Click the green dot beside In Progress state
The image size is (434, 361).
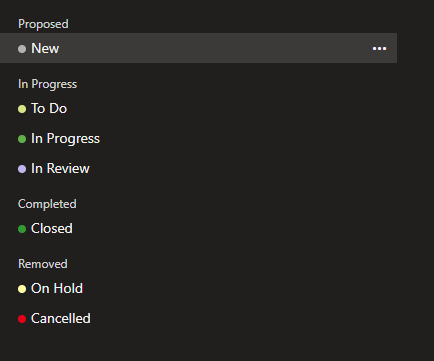pos(22,139)
